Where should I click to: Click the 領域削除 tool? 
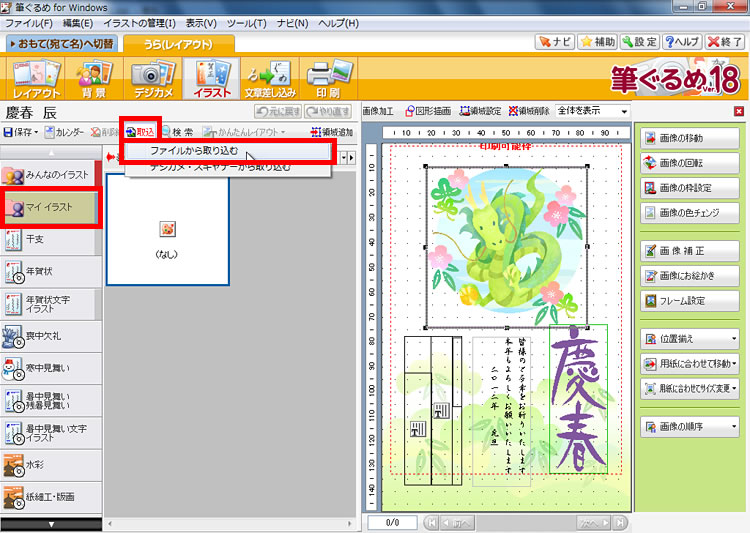(x=529, y=111)
